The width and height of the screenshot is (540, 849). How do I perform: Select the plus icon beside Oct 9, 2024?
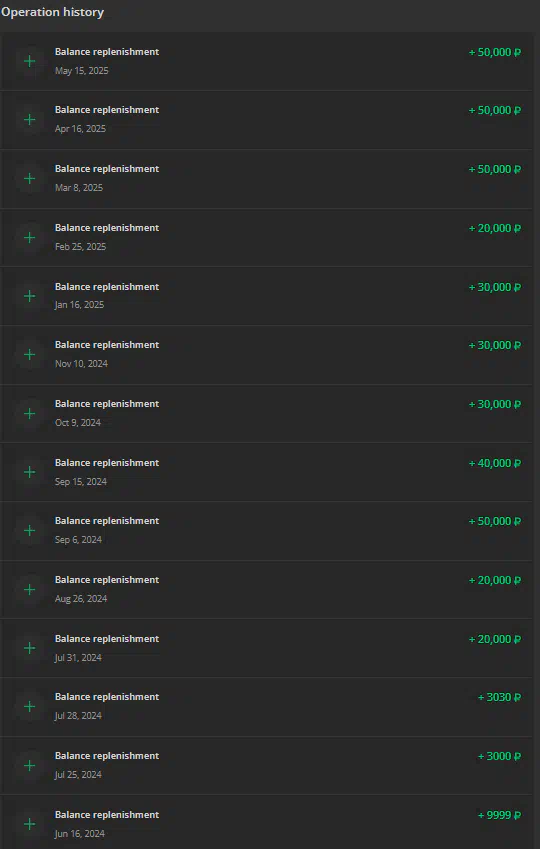pyautogui.click(x=29, y=414)
